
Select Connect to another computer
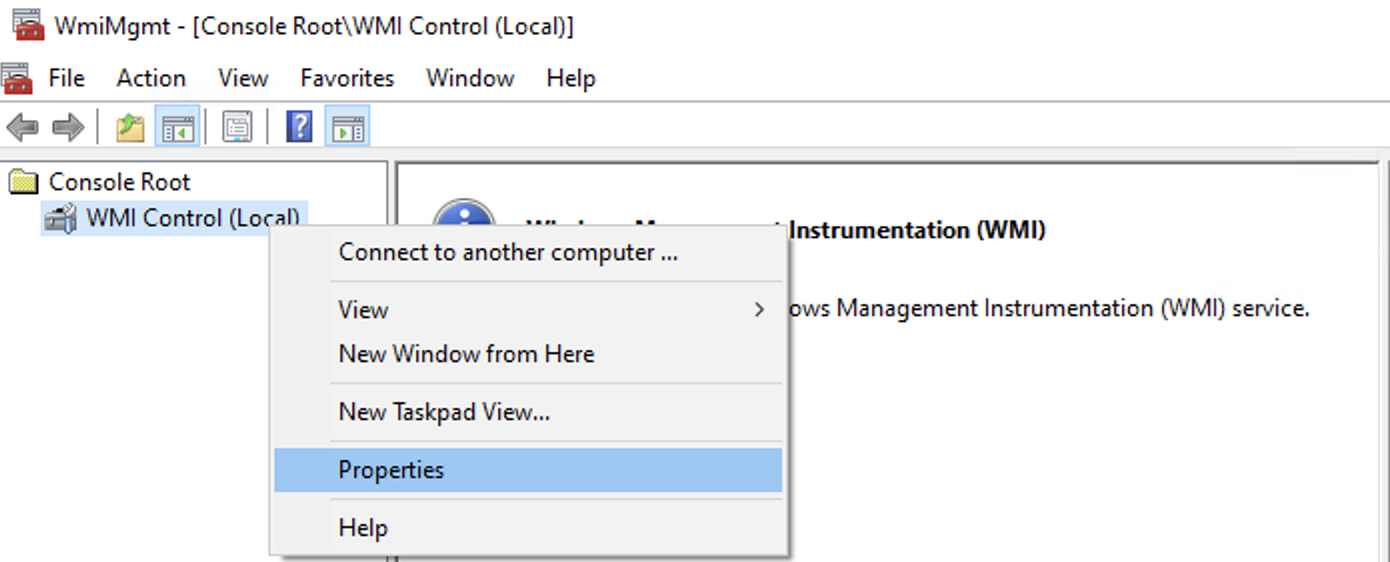pos(508,252)
